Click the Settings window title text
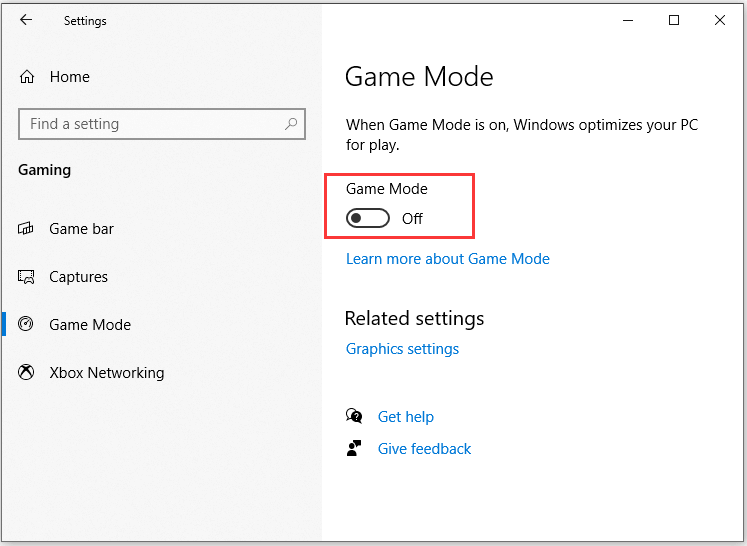 tap(85, 21)
